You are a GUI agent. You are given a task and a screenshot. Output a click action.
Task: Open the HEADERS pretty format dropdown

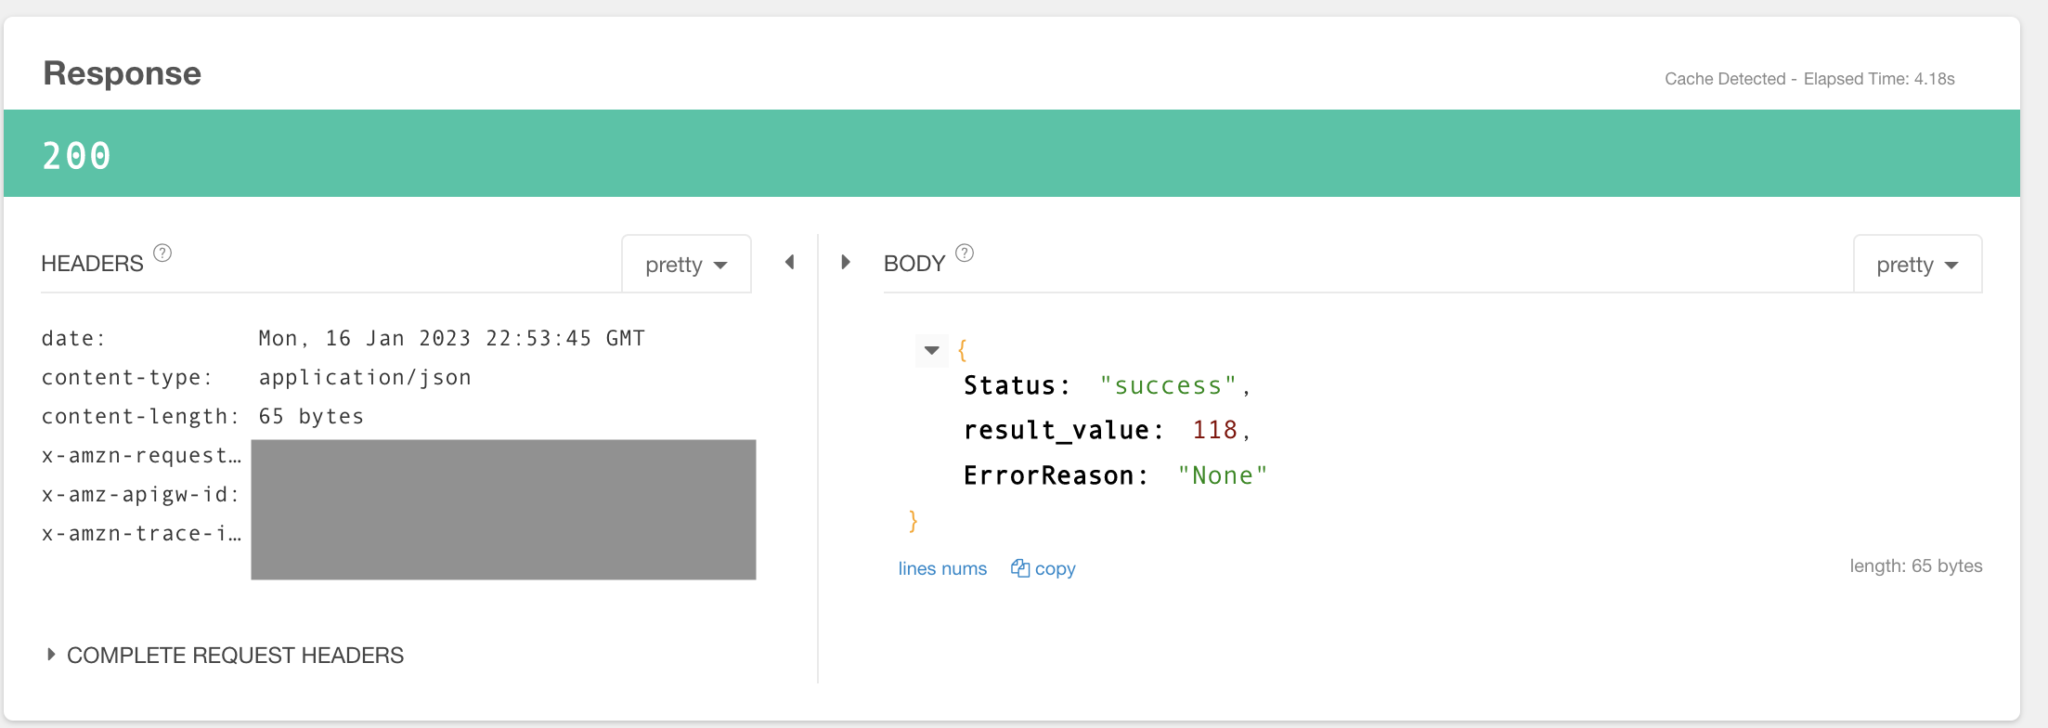686,265
